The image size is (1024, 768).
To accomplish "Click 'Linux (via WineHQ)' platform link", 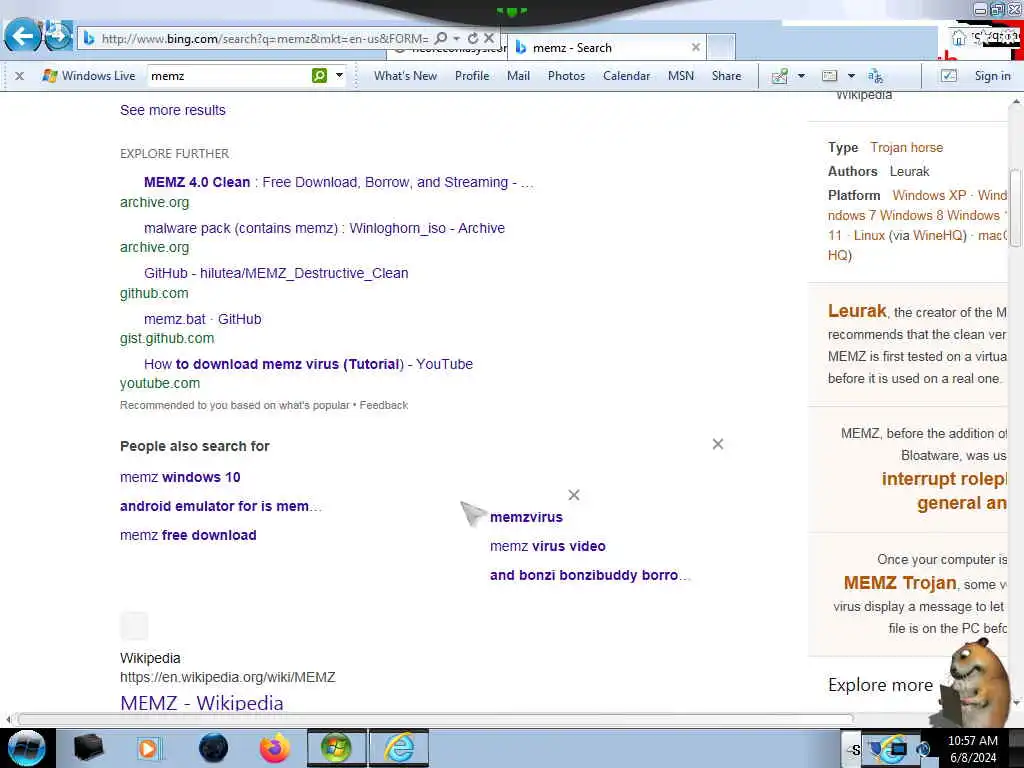I will [x=910, y=235].
